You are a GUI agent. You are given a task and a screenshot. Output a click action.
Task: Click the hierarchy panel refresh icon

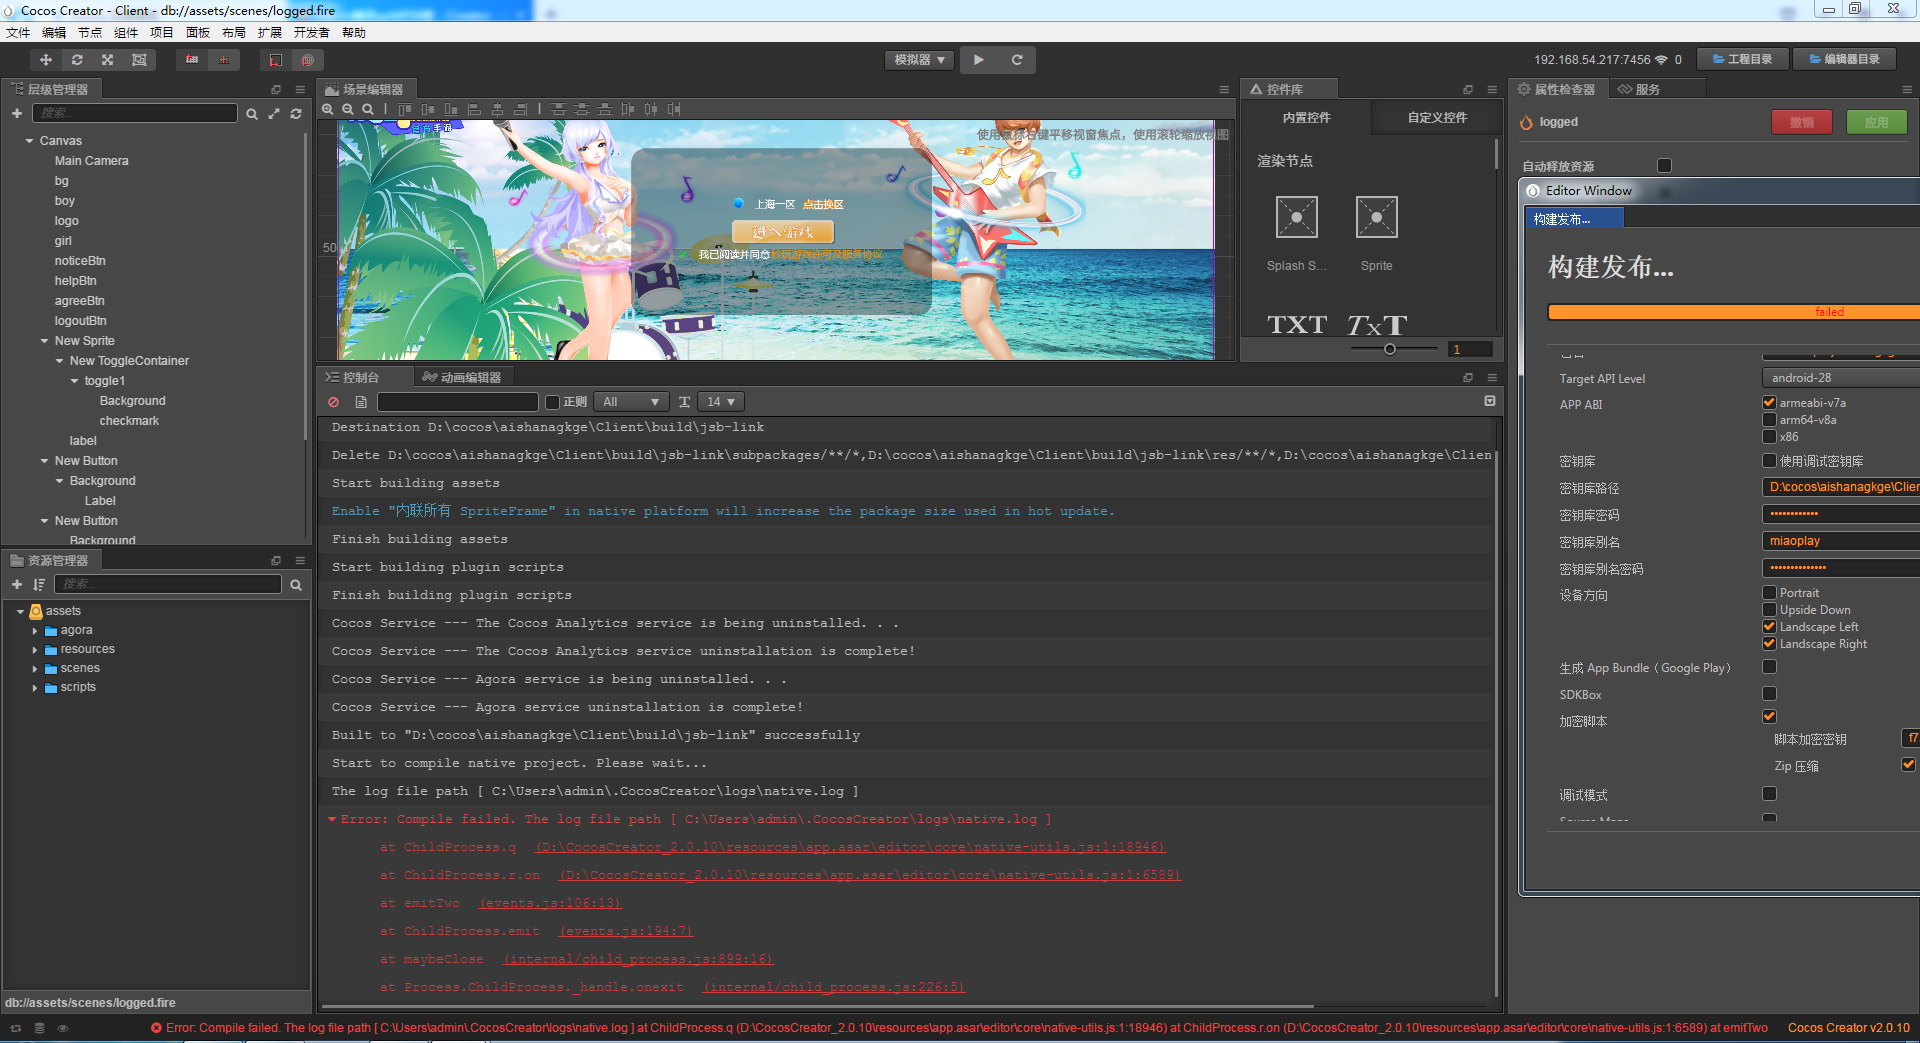pos(296,113)
